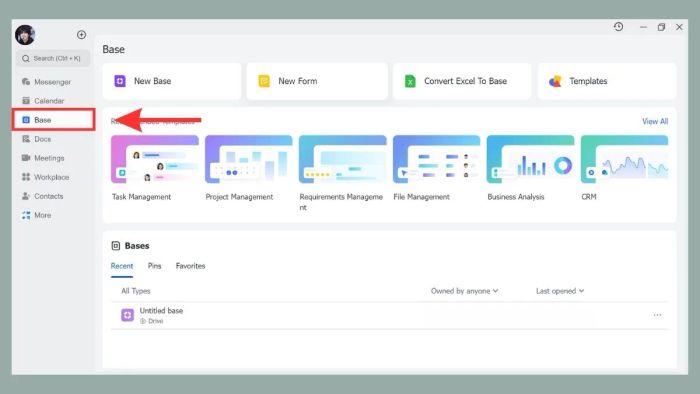Image resolution: width=700 pixels, height=394 pixels.
Task: Click the Bases section icon
Action: point(116,246)
